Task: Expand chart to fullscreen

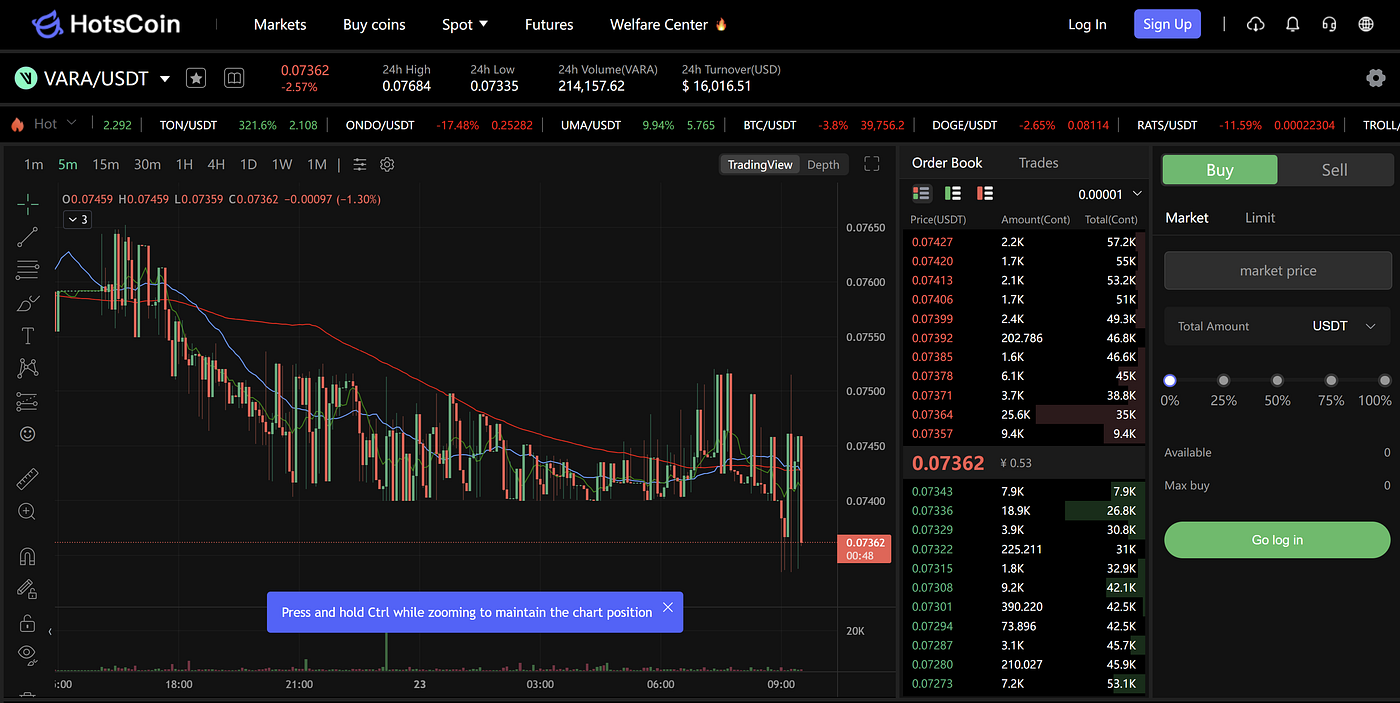Action: [x=871, y=164]
